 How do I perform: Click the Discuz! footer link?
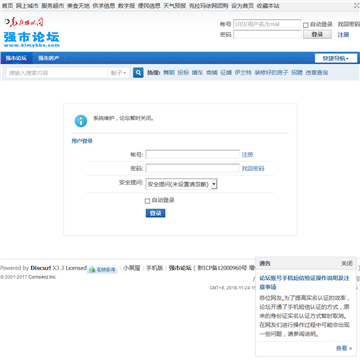point(41,268)
